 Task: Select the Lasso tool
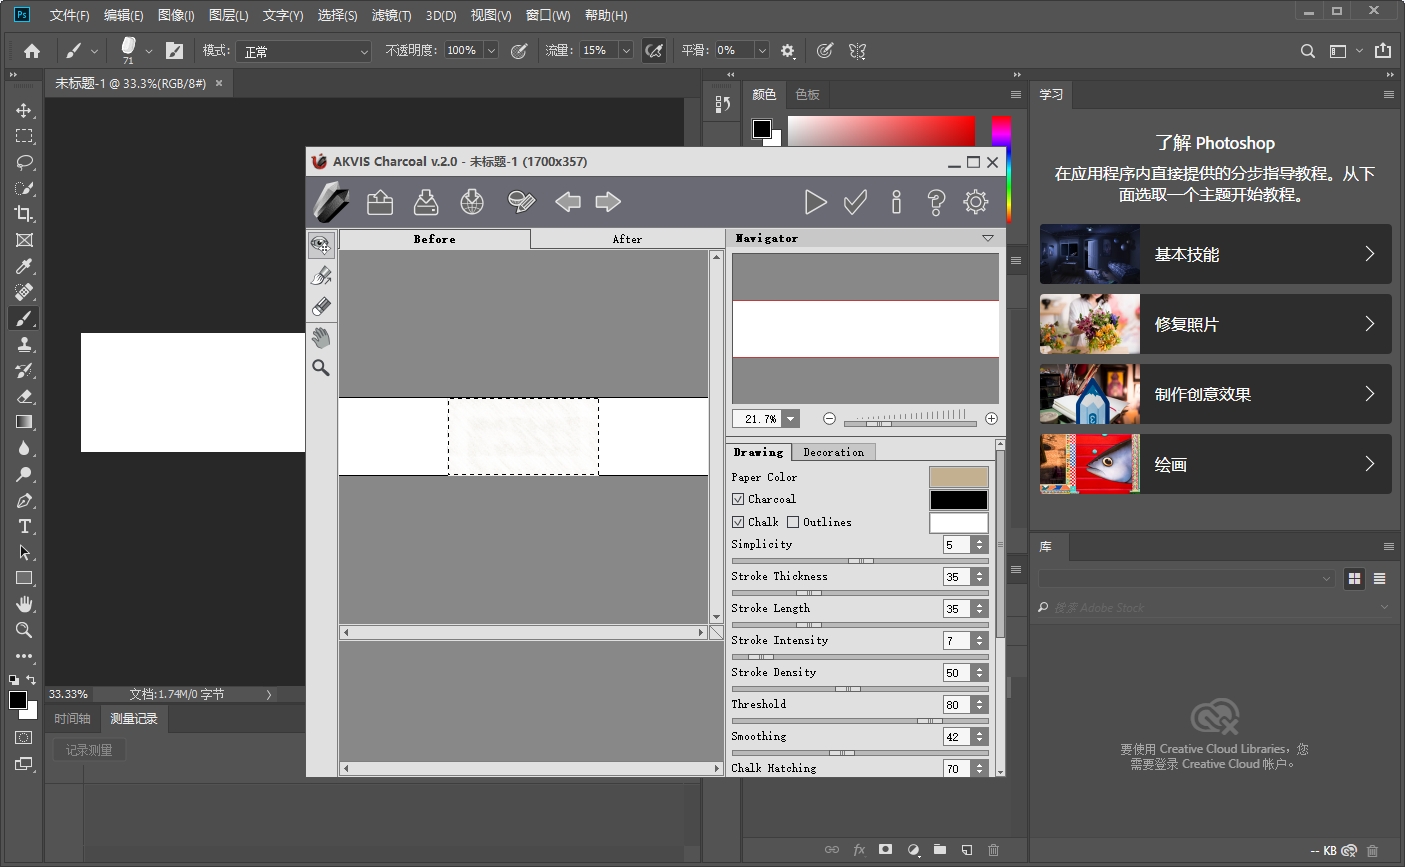(x=24, y=162)
